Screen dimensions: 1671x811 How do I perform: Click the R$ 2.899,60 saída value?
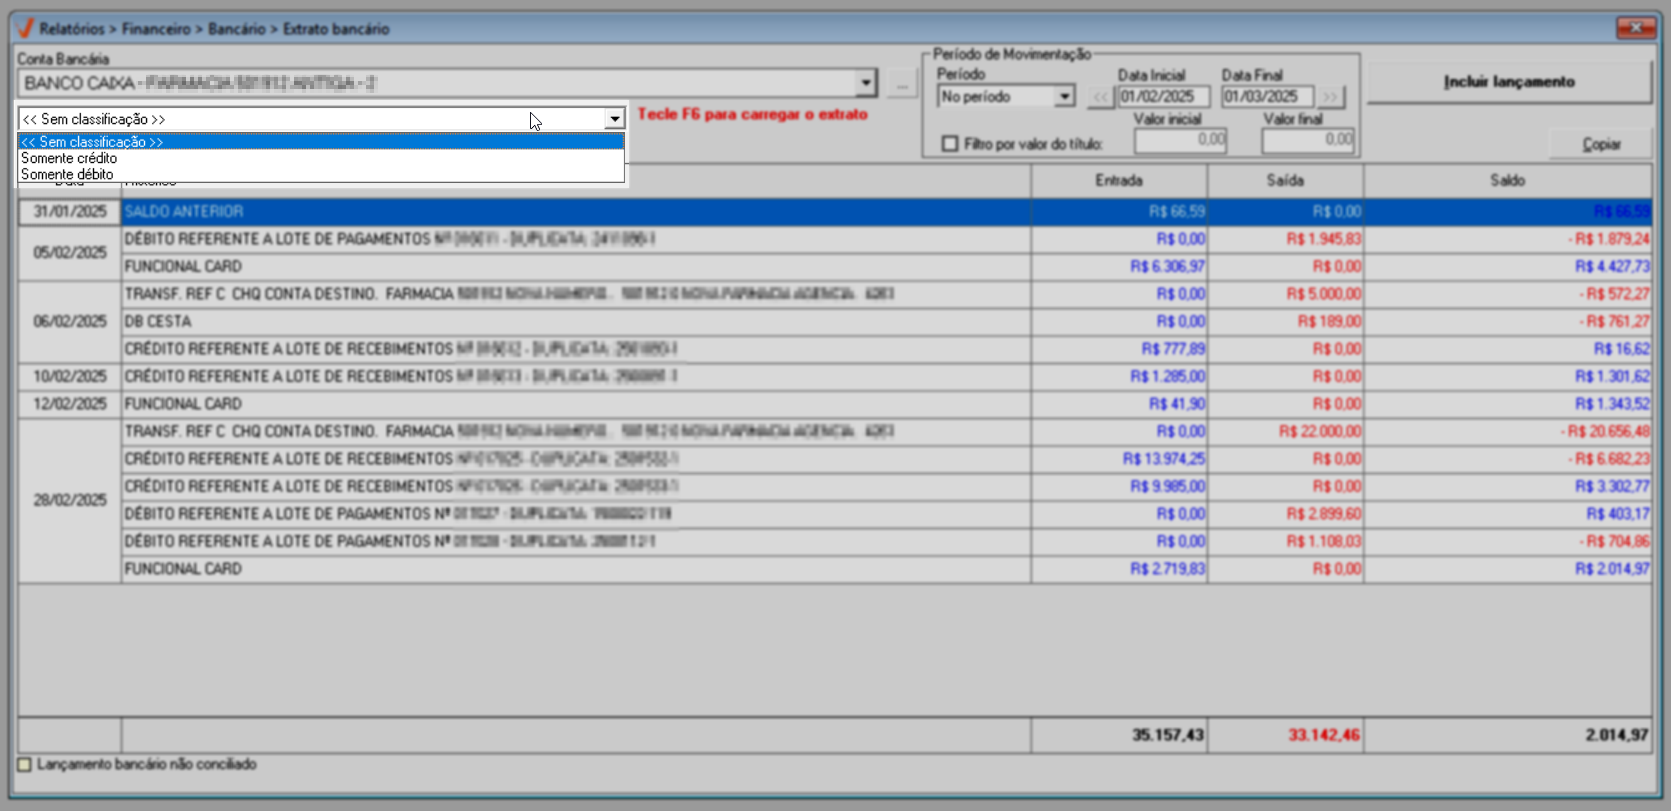click(x=1323, y=514)
